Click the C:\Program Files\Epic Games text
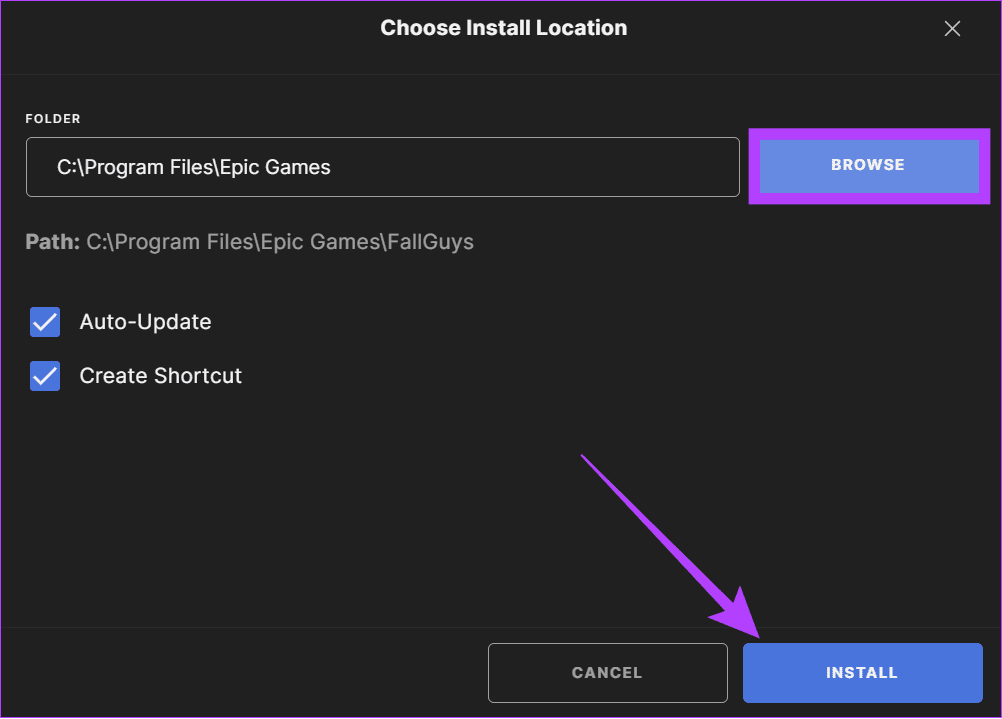Viewport: 1002px width, 719px height. pos(194,167)
